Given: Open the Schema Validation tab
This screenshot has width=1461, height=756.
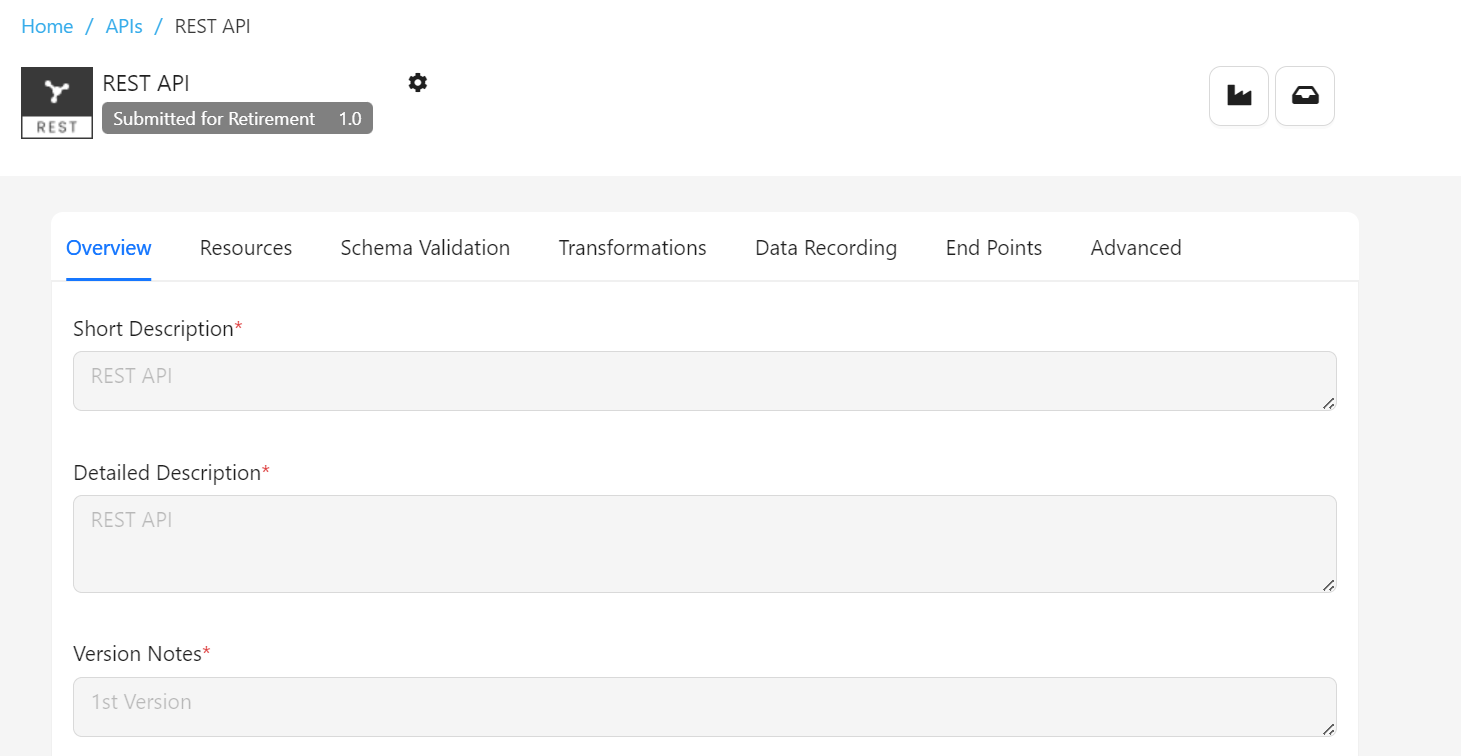Looking at the screenshot, I should [x=425, y=248].
